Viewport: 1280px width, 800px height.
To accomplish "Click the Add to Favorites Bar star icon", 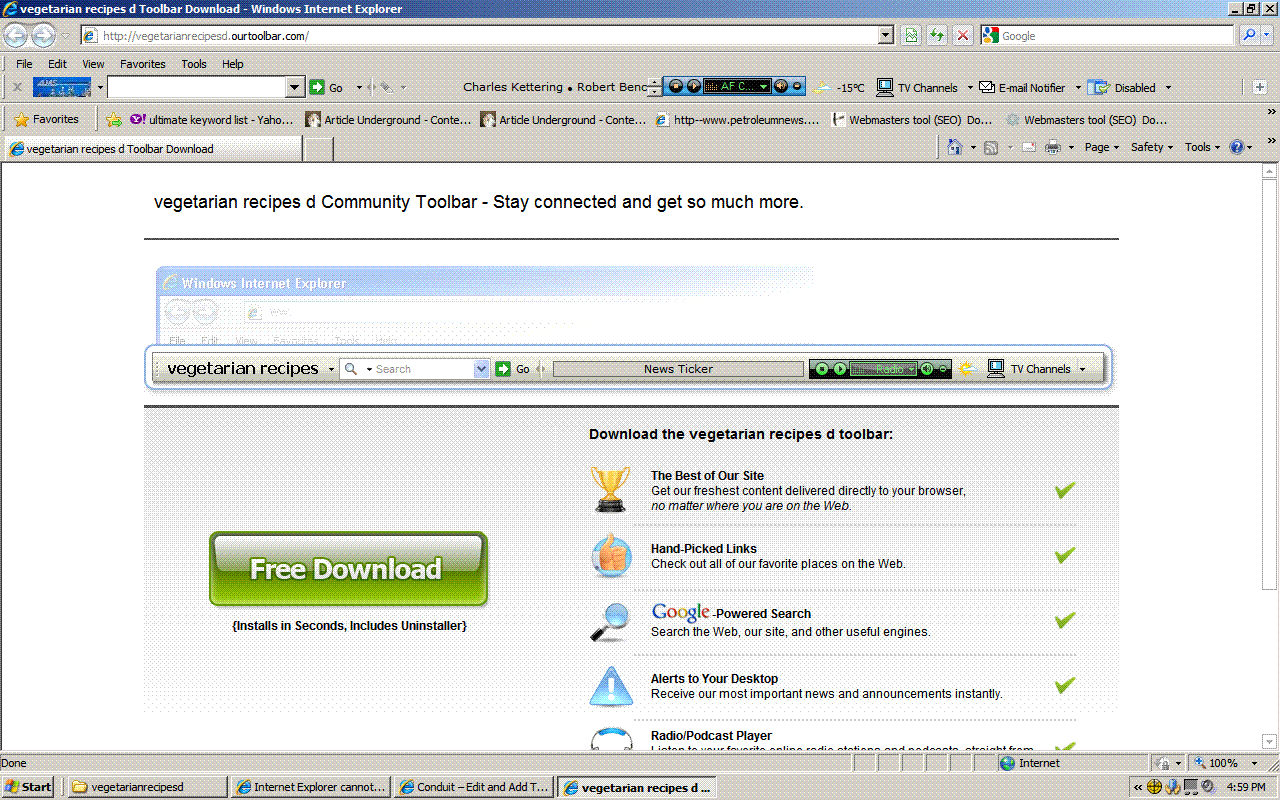I will click(114, 120).
